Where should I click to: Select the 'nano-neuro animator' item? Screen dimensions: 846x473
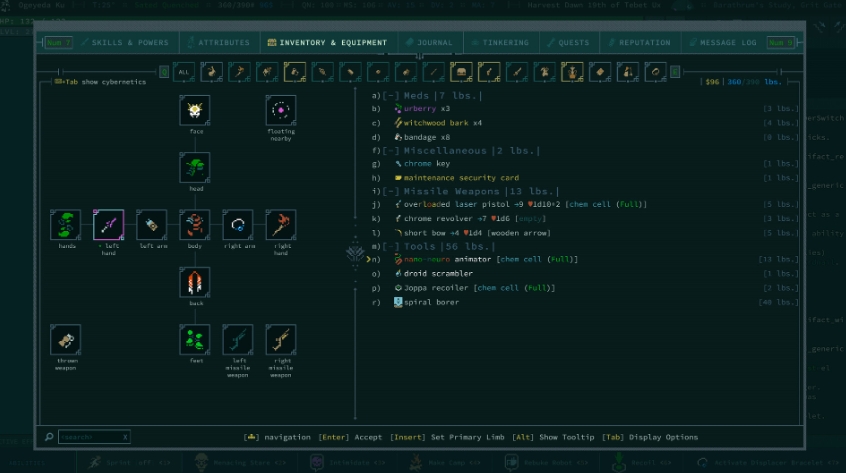coord(585,259)
